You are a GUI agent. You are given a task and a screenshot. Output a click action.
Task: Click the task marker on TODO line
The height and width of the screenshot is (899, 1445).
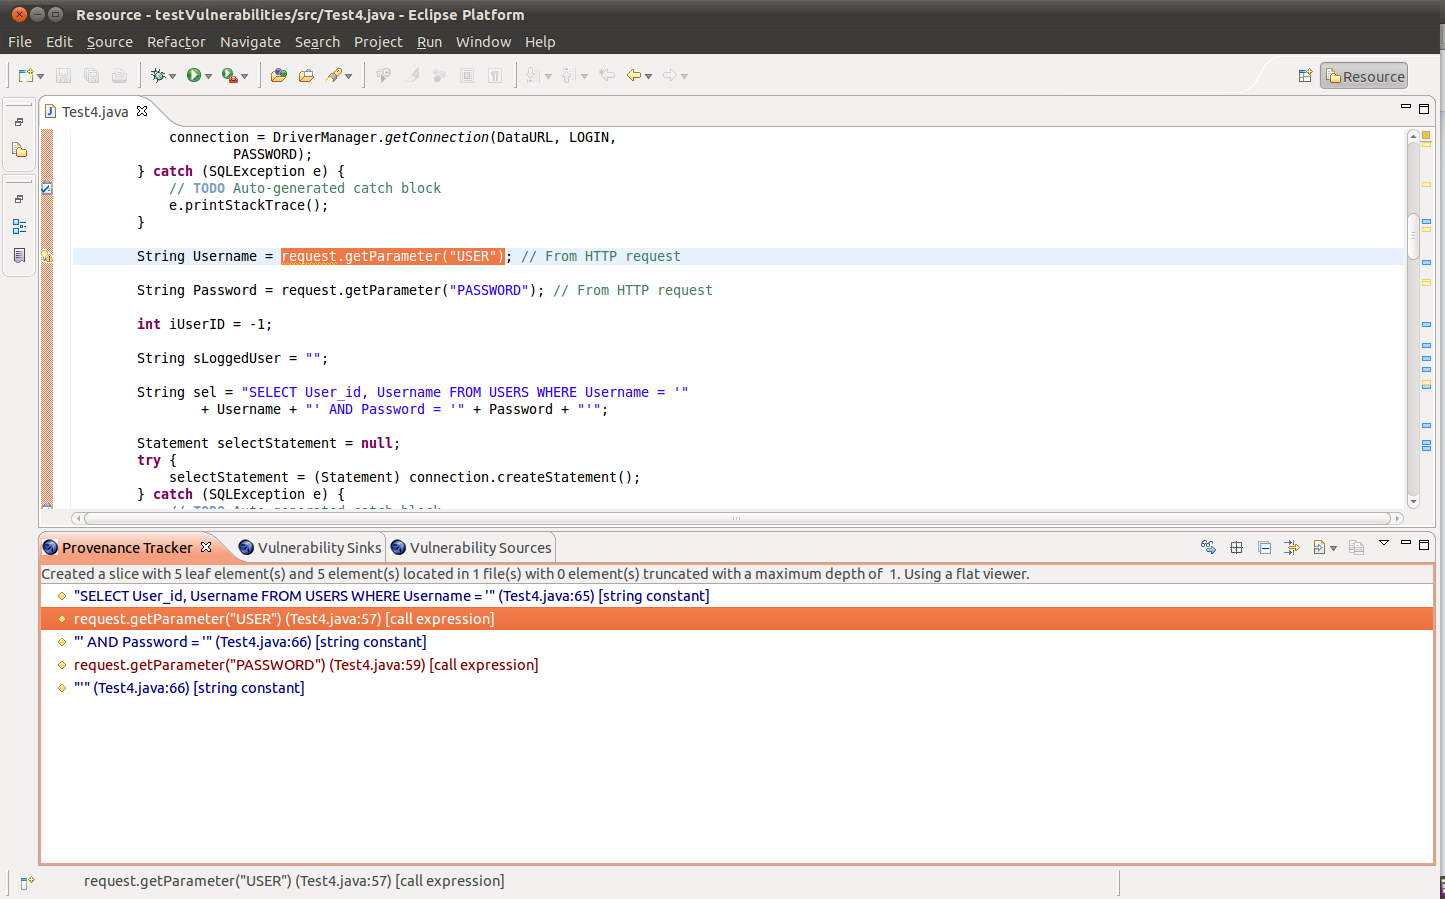(x=47, y=188)
